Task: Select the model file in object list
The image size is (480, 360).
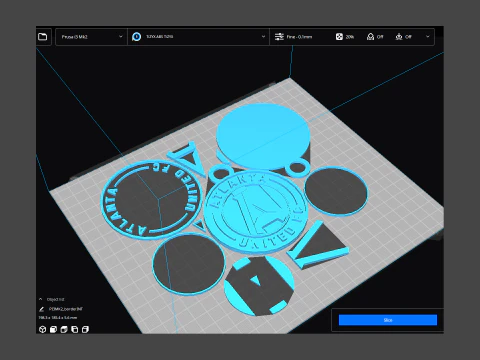Action: tap(65, 309)
